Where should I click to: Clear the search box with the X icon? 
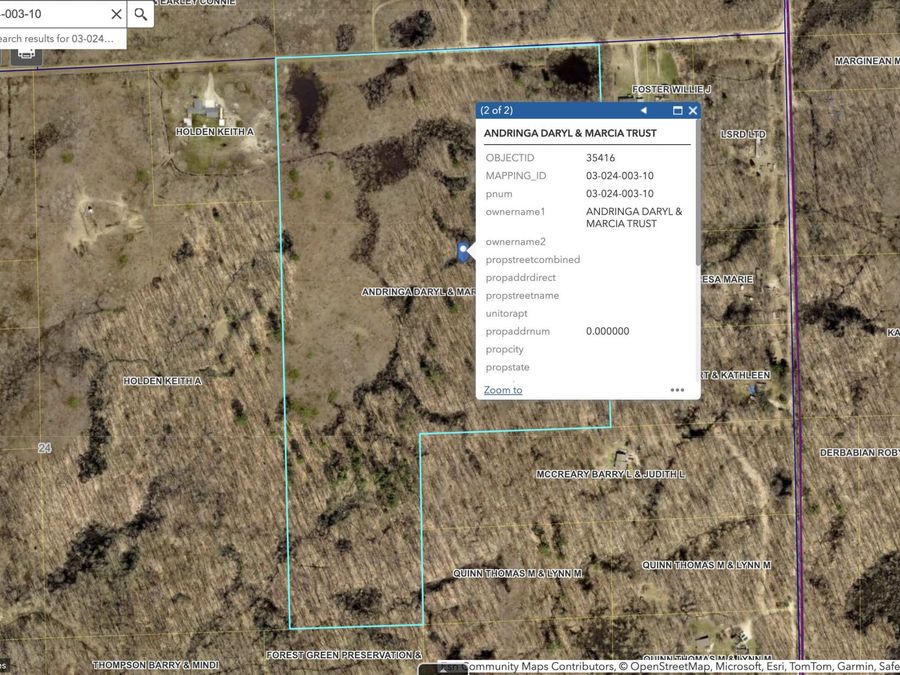(x=116, y=14)
